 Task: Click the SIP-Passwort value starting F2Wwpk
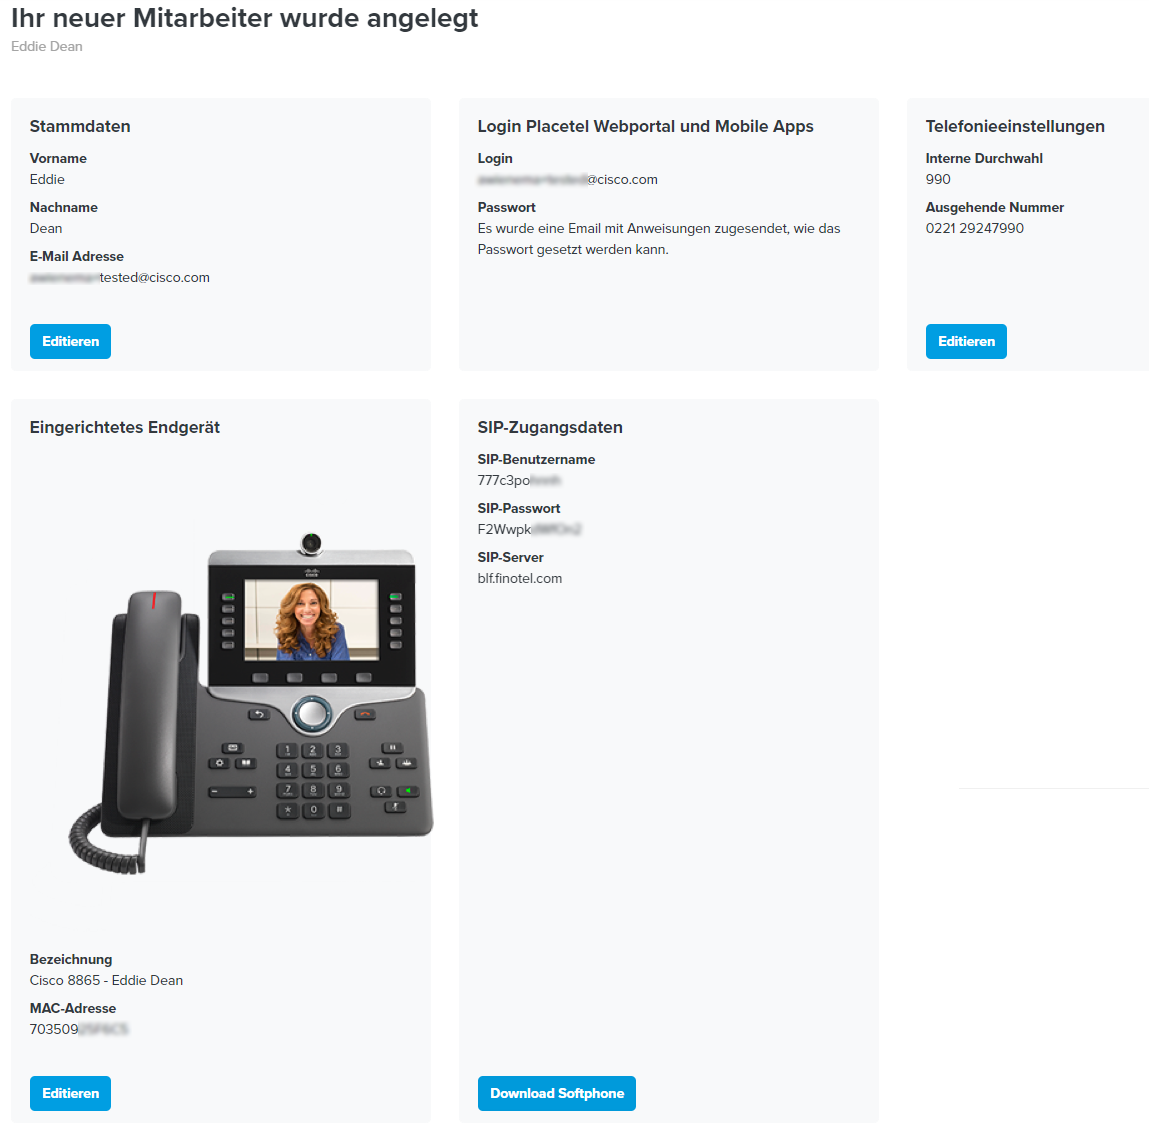(x=529, y=529)
